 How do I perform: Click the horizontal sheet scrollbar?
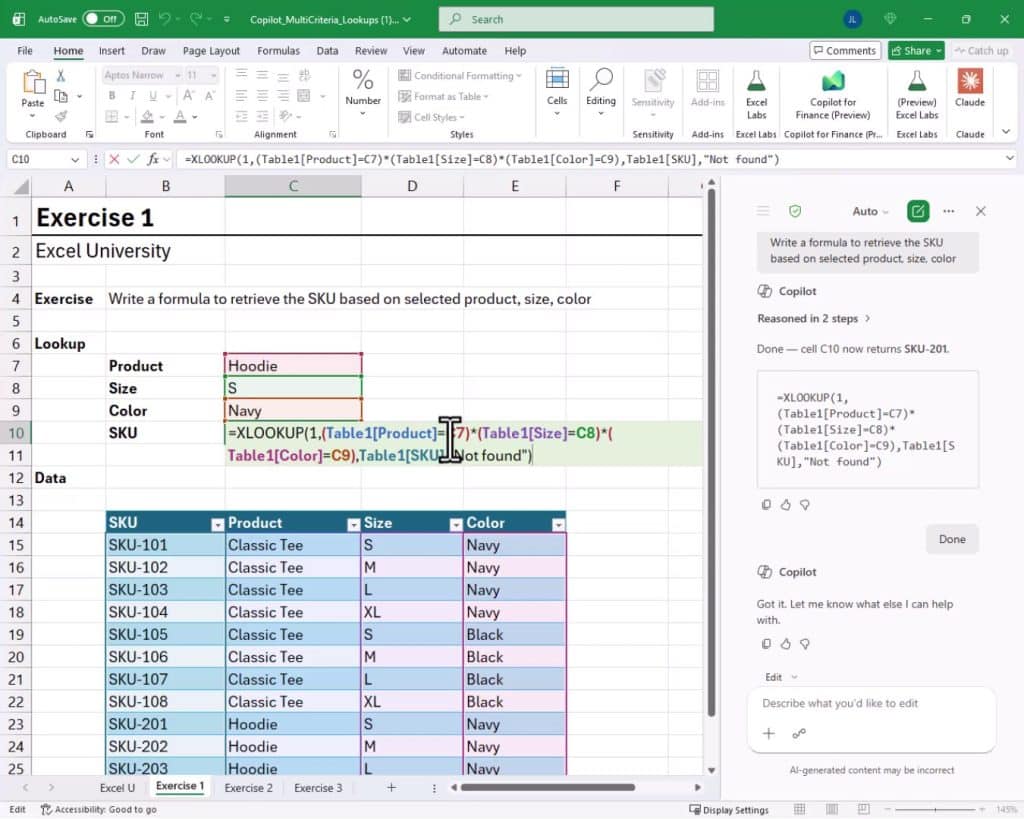[547, 787]
